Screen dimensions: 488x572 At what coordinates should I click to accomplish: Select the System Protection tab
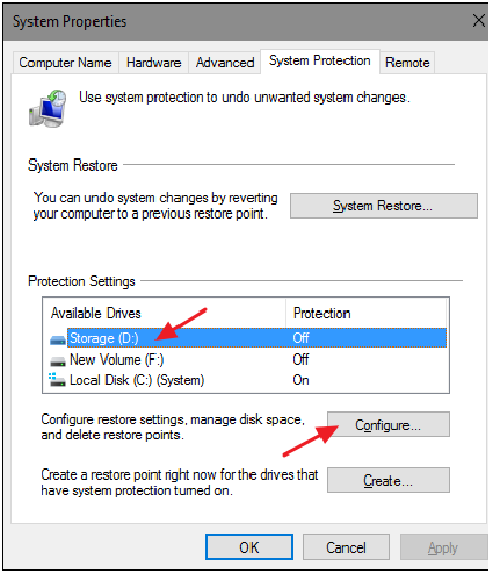pos(320,61)
